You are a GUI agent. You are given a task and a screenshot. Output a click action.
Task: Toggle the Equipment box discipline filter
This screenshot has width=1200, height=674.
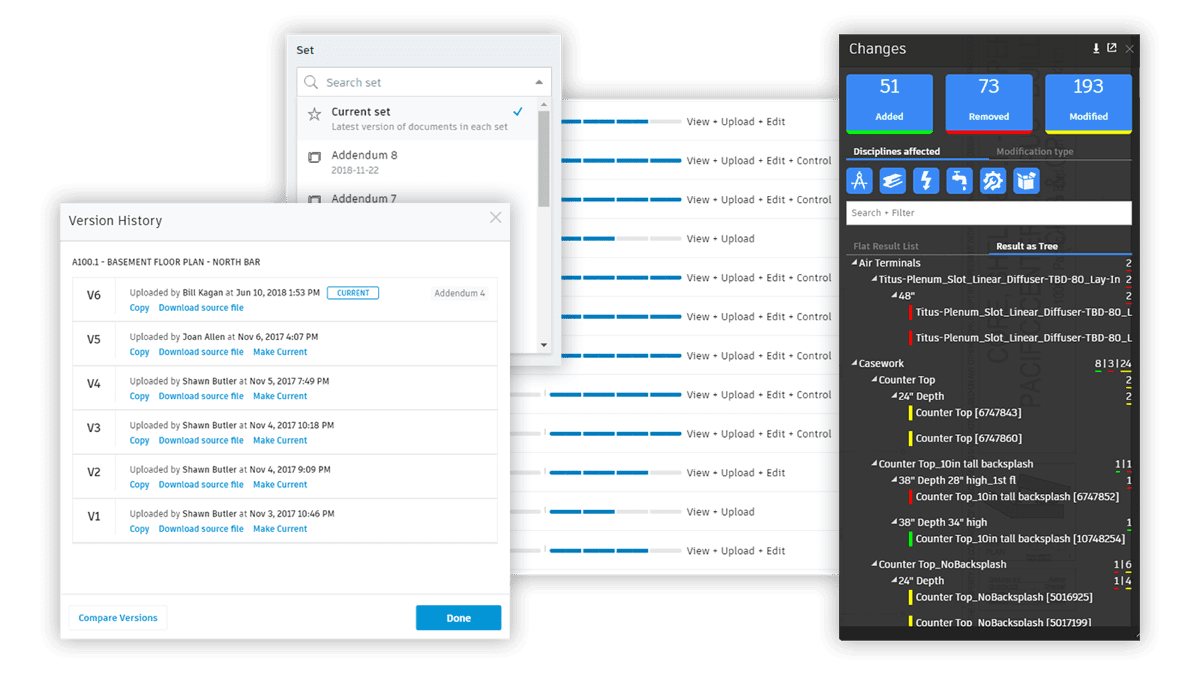click(x=1026, y=180)
